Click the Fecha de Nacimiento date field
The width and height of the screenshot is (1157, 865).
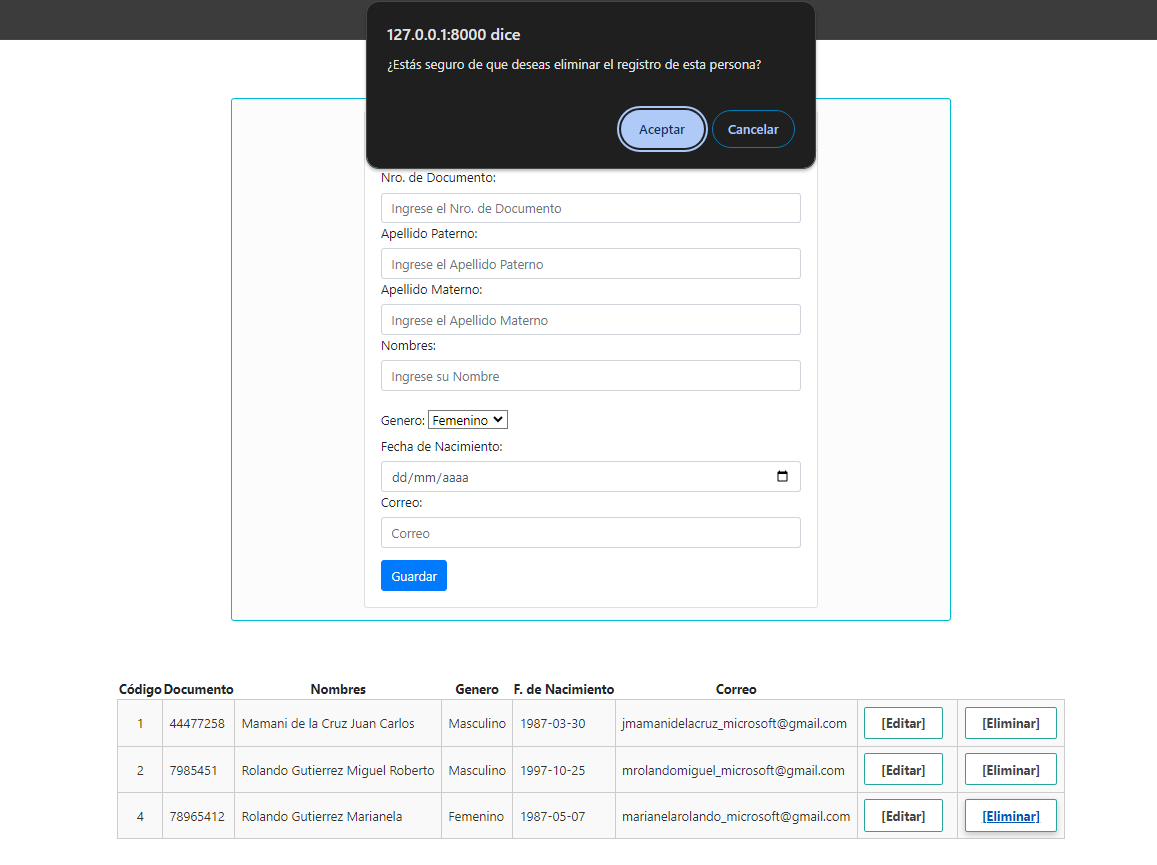pos(570,477)
